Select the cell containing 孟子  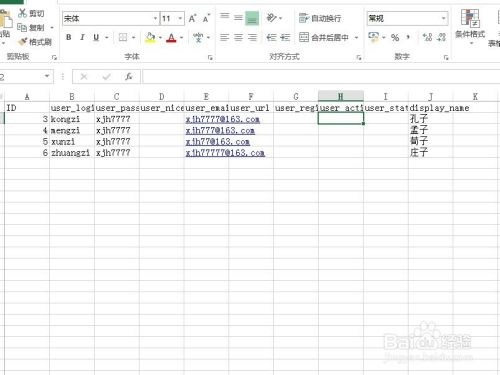click(431, 130)
